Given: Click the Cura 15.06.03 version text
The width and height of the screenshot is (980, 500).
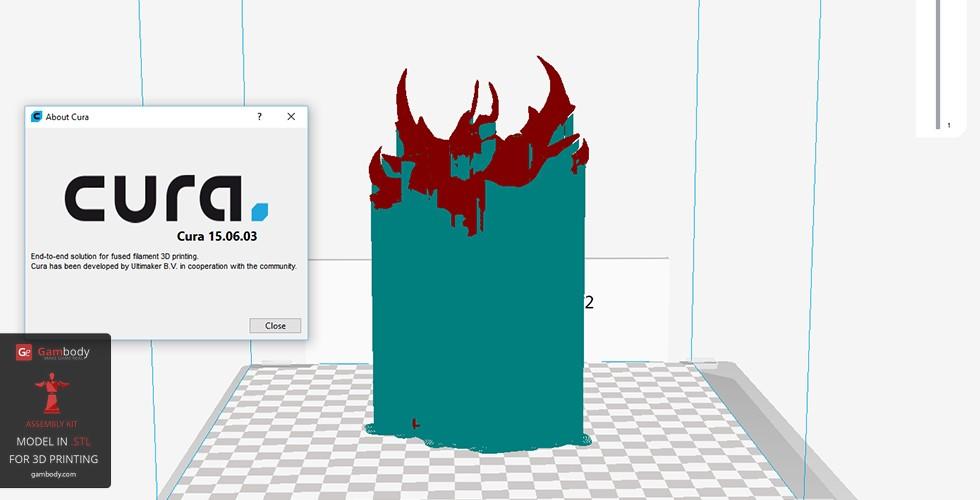Looking at the screenshot, I should tap(225, 237).
